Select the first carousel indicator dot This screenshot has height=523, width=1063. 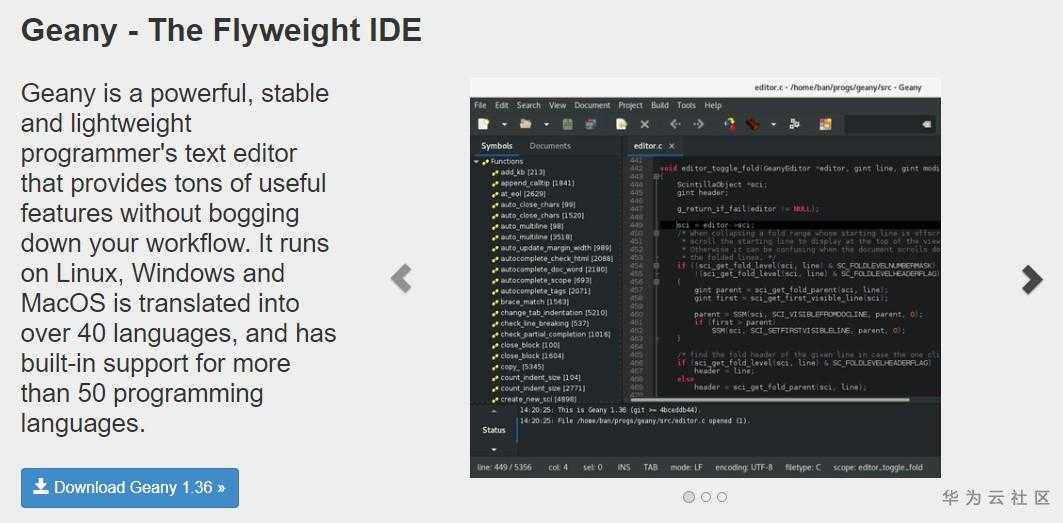point(689,497)
